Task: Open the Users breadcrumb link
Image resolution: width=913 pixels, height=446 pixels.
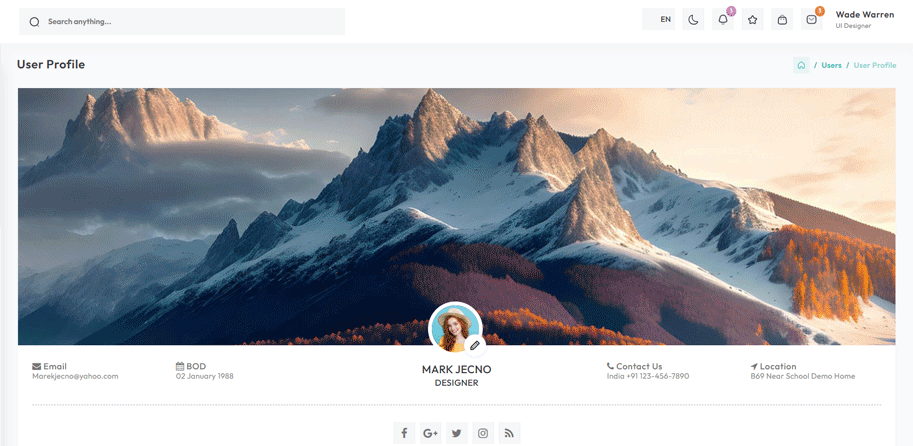Action: click(831, 65)
